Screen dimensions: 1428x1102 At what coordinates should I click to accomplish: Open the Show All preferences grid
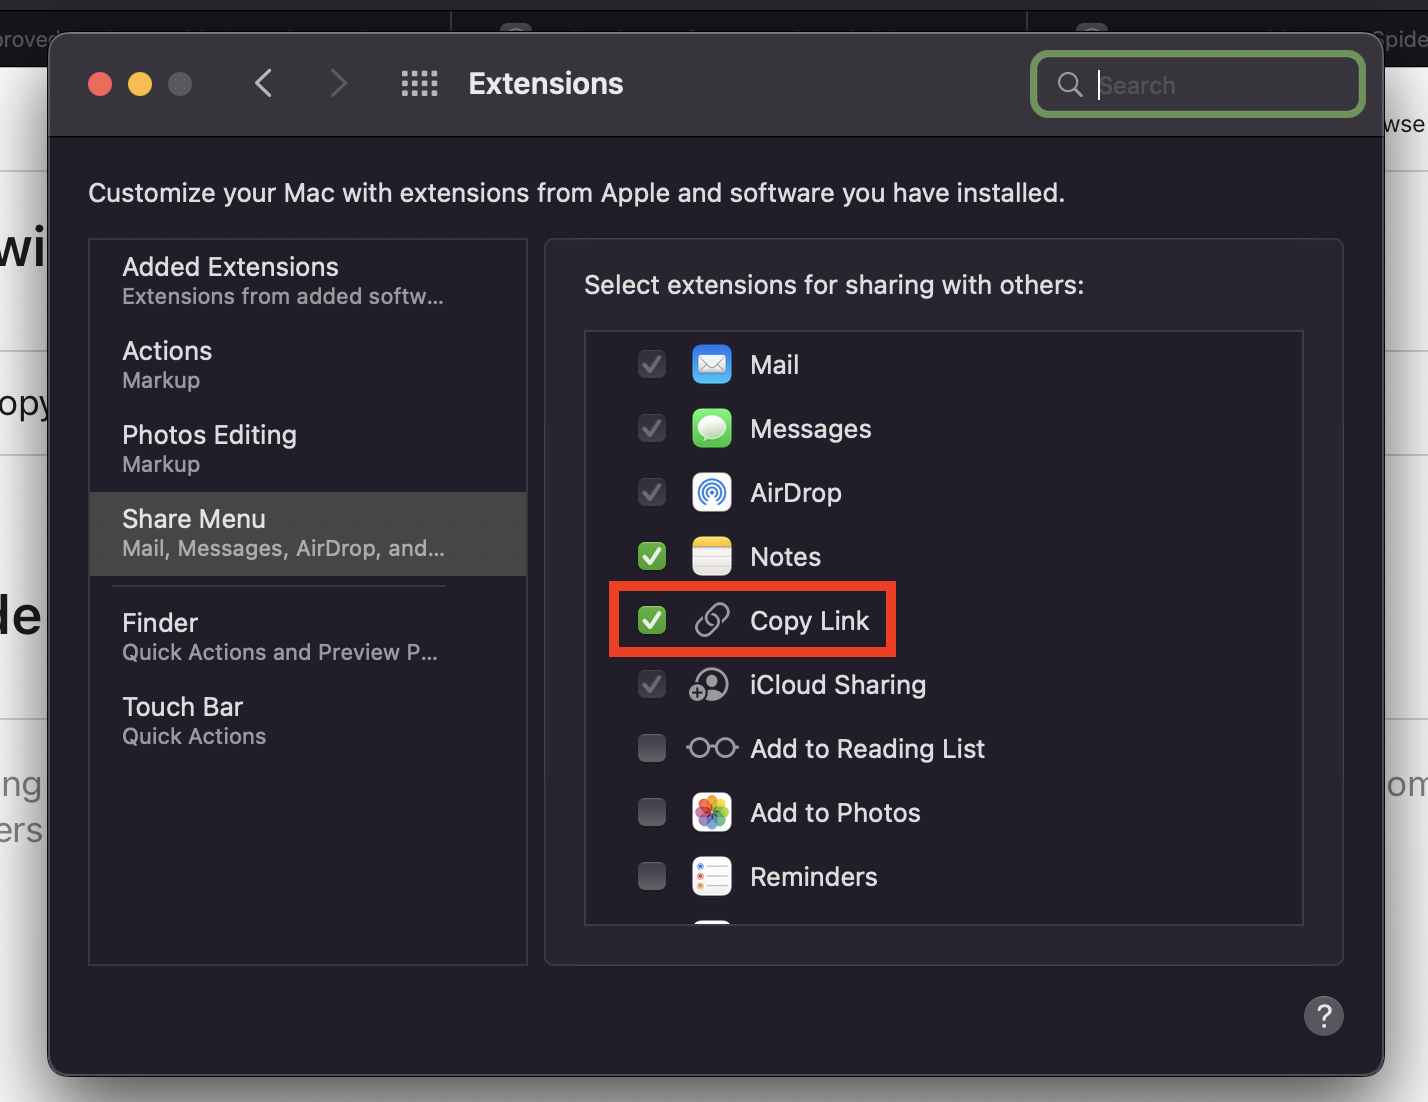(419, 84)
